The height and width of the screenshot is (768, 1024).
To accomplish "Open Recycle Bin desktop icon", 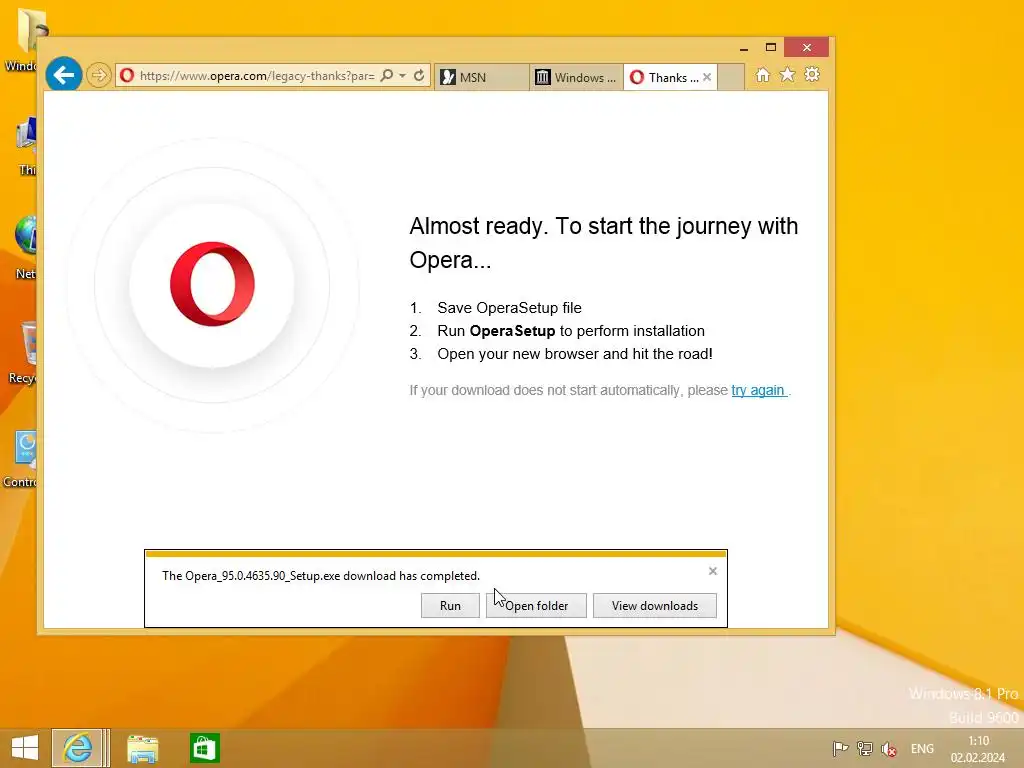I will point(24,353).
